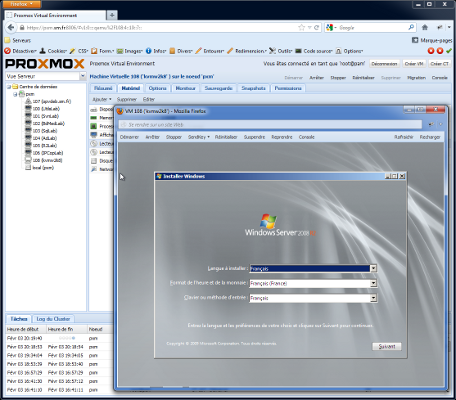Open the SendKey dropdown in console window

point(199,137)
